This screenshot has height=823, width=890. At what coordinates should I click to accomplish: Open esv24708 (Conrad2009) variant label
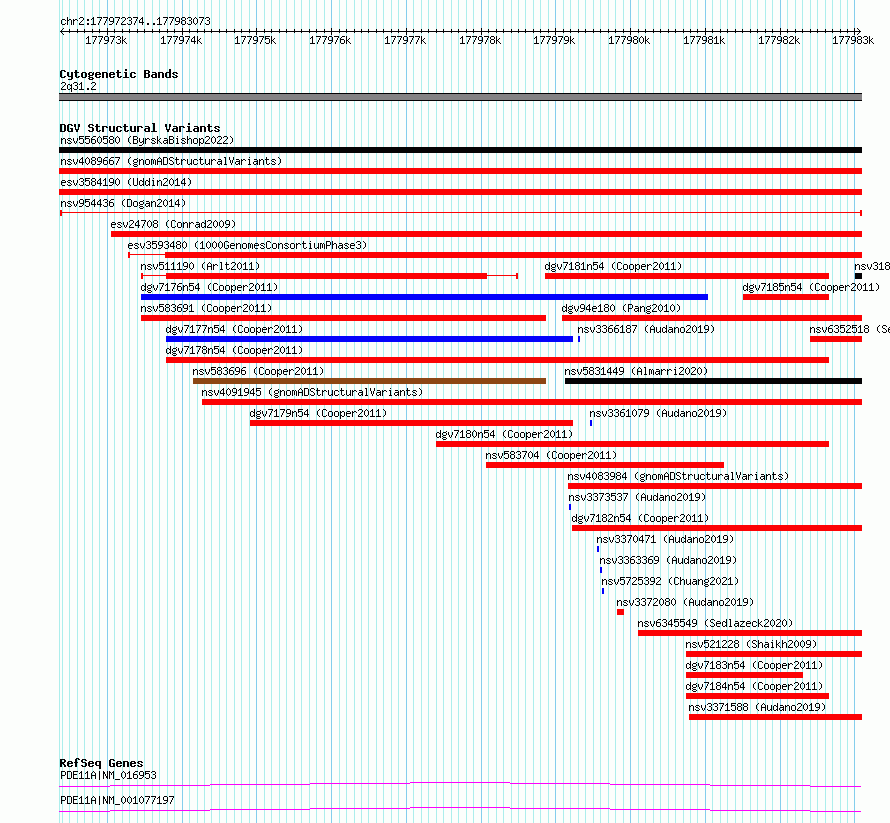click(x=173, y=224)
